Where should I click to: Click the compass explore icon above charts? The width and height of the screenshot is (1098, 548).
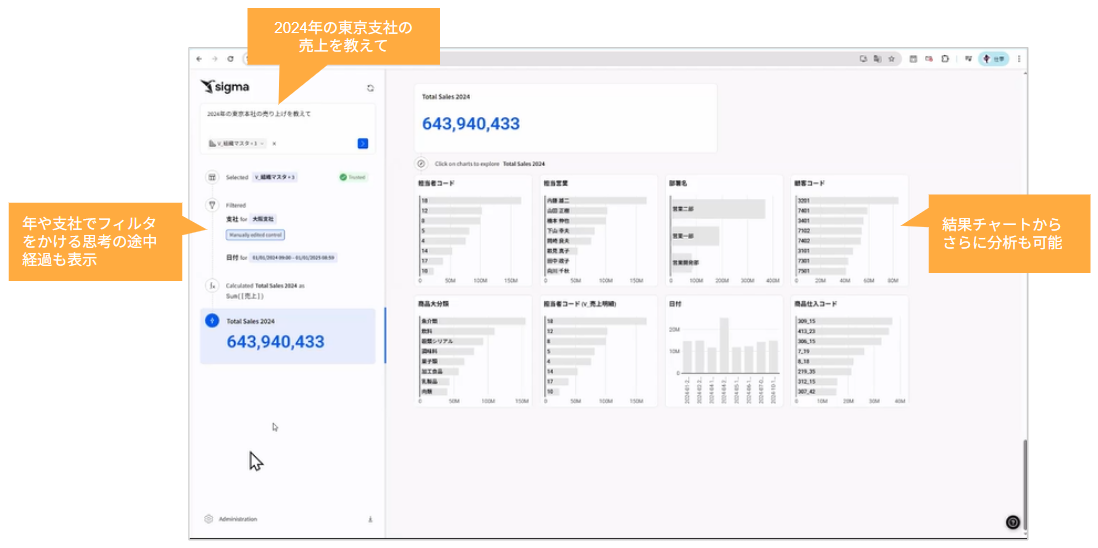coord(421,163)
